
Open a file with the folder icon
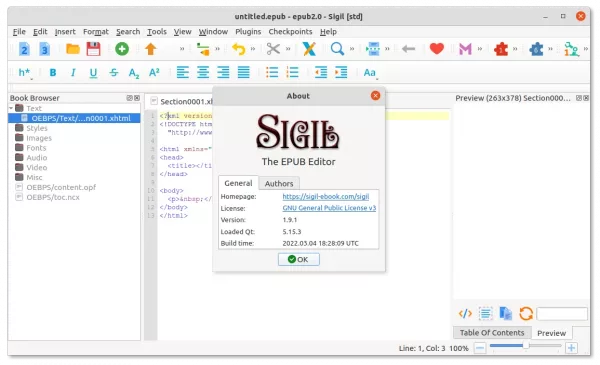[73, 49]
